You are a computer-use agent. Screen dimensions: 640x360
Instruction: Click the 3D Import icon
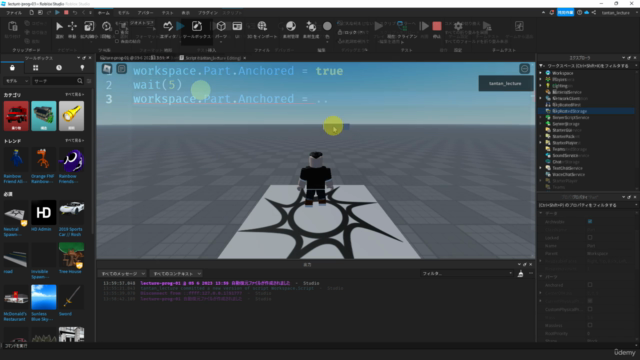(x=262, y=27)
